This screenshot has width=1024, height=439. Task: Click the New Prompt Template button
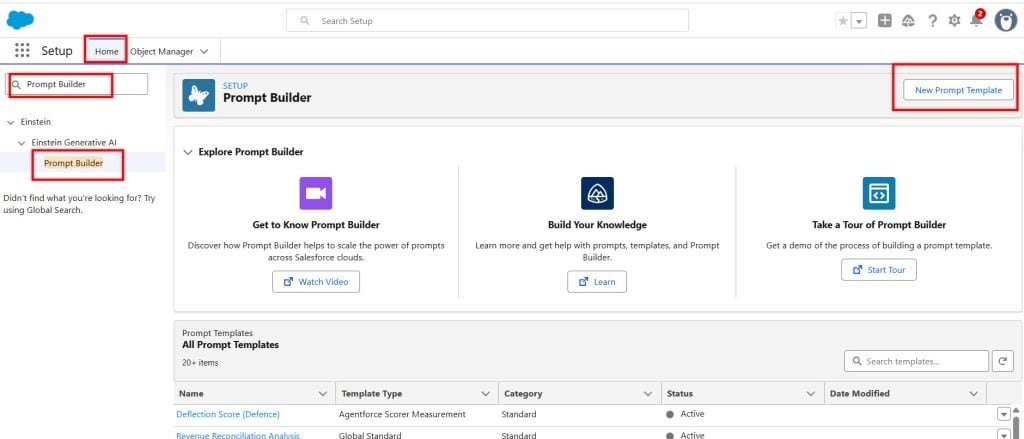click(958, 90)
